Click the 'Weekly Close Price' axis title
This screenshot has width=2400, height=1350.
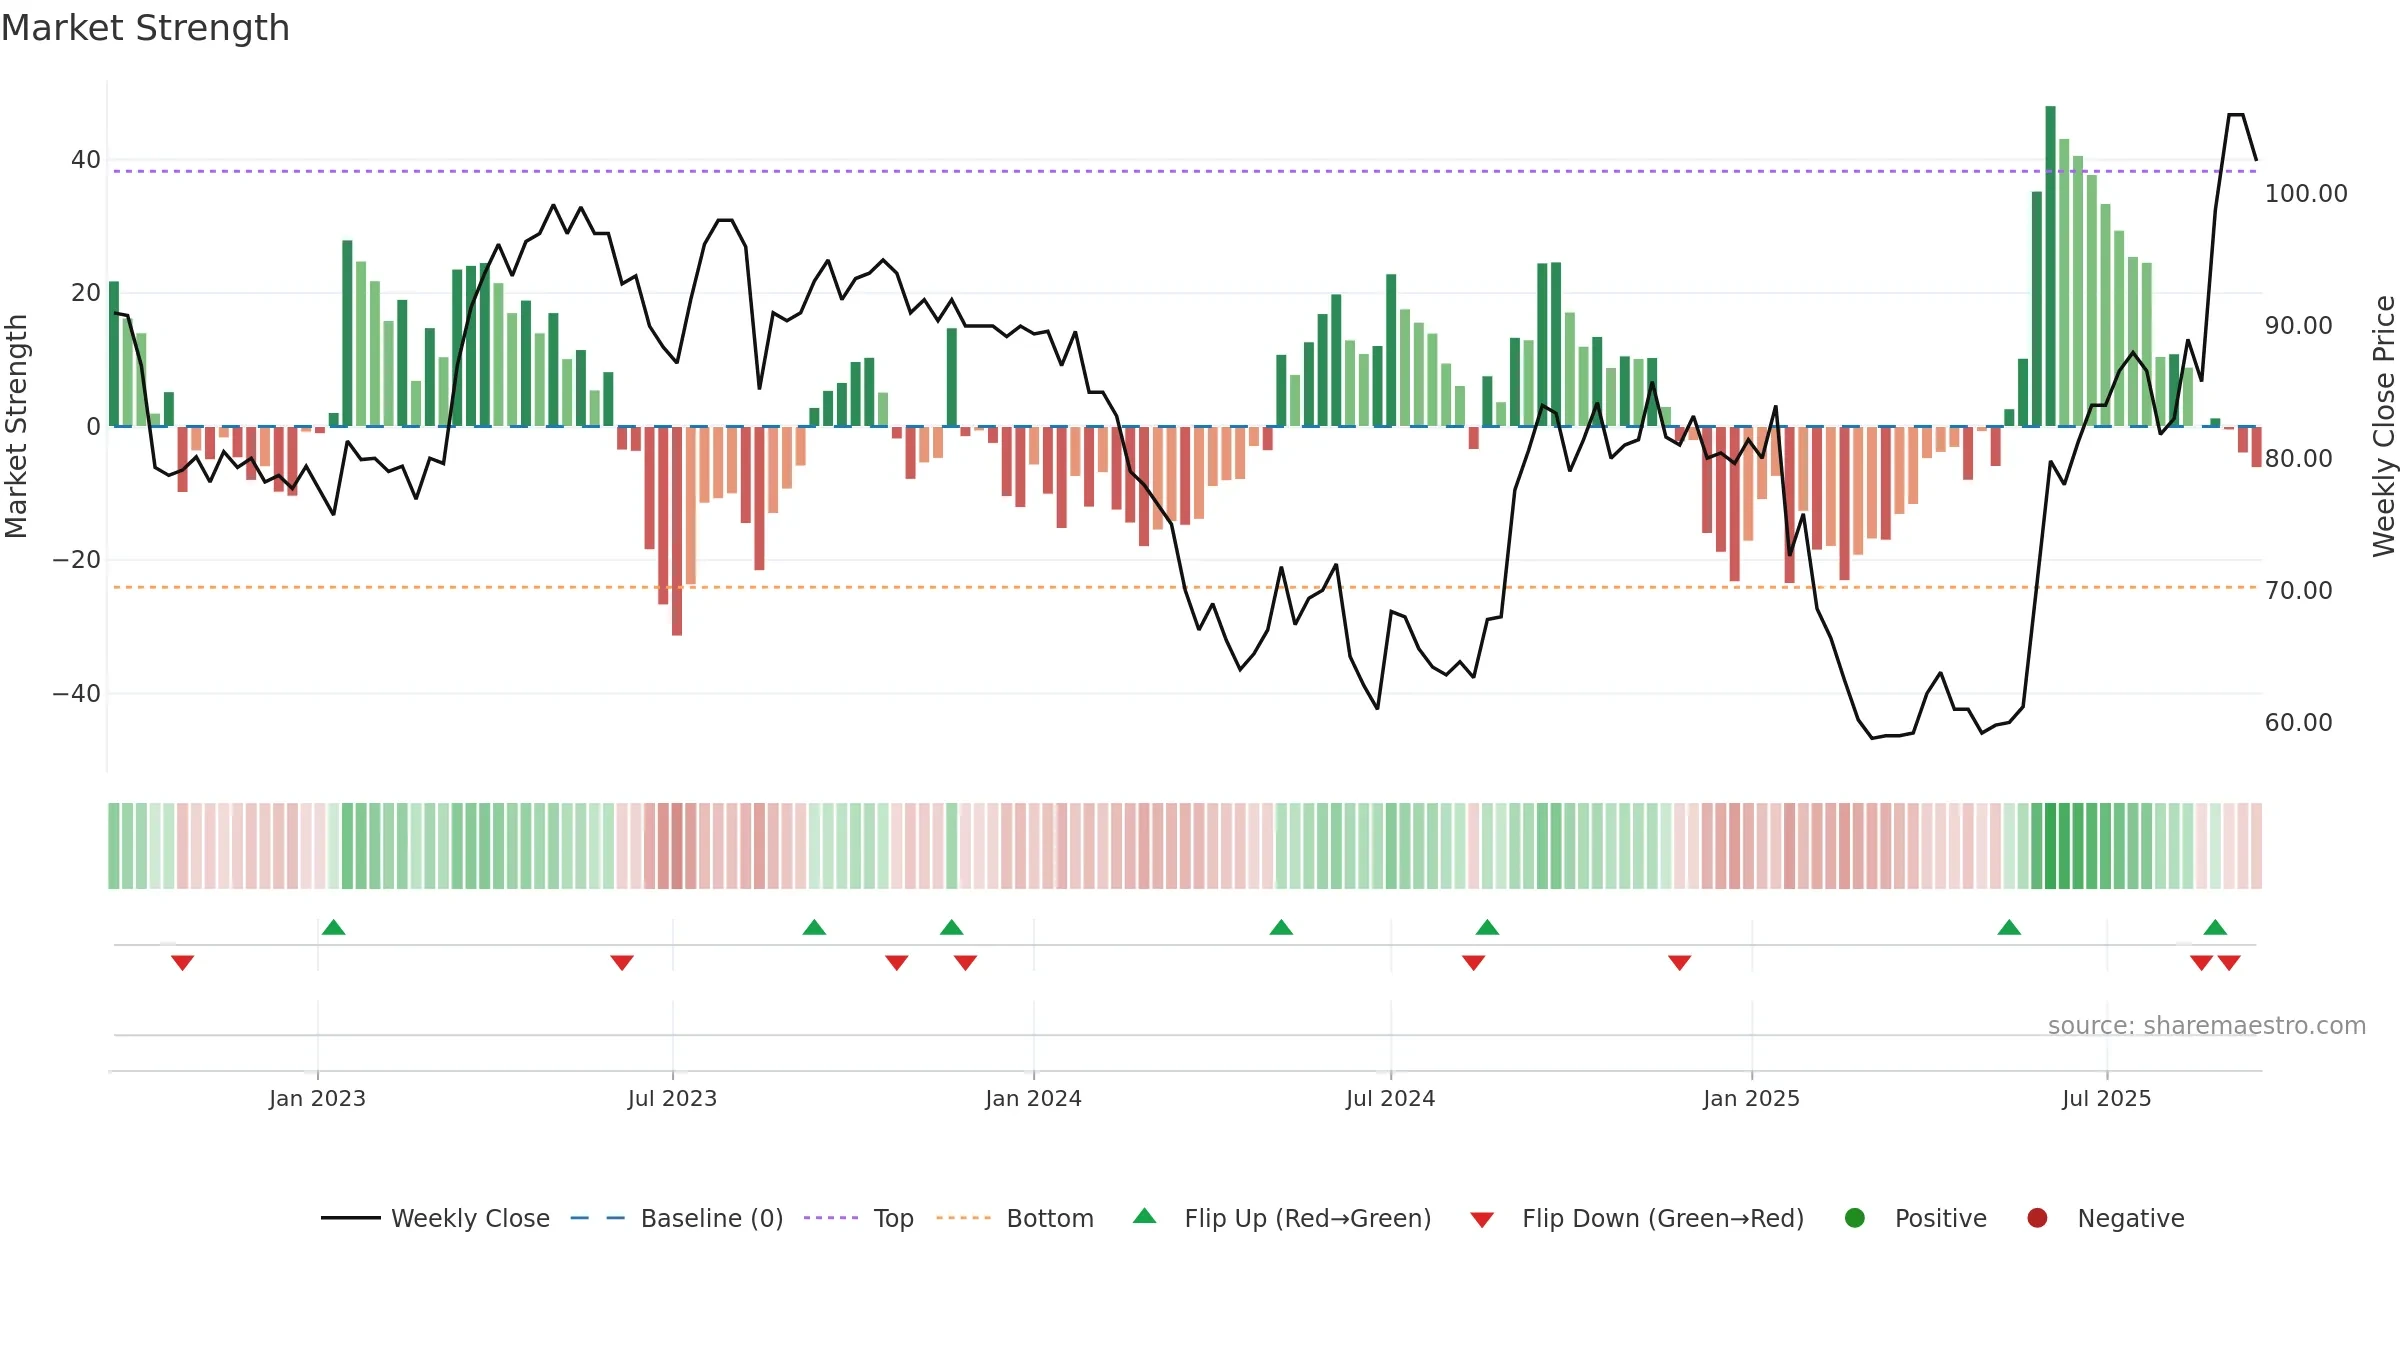2384,426
